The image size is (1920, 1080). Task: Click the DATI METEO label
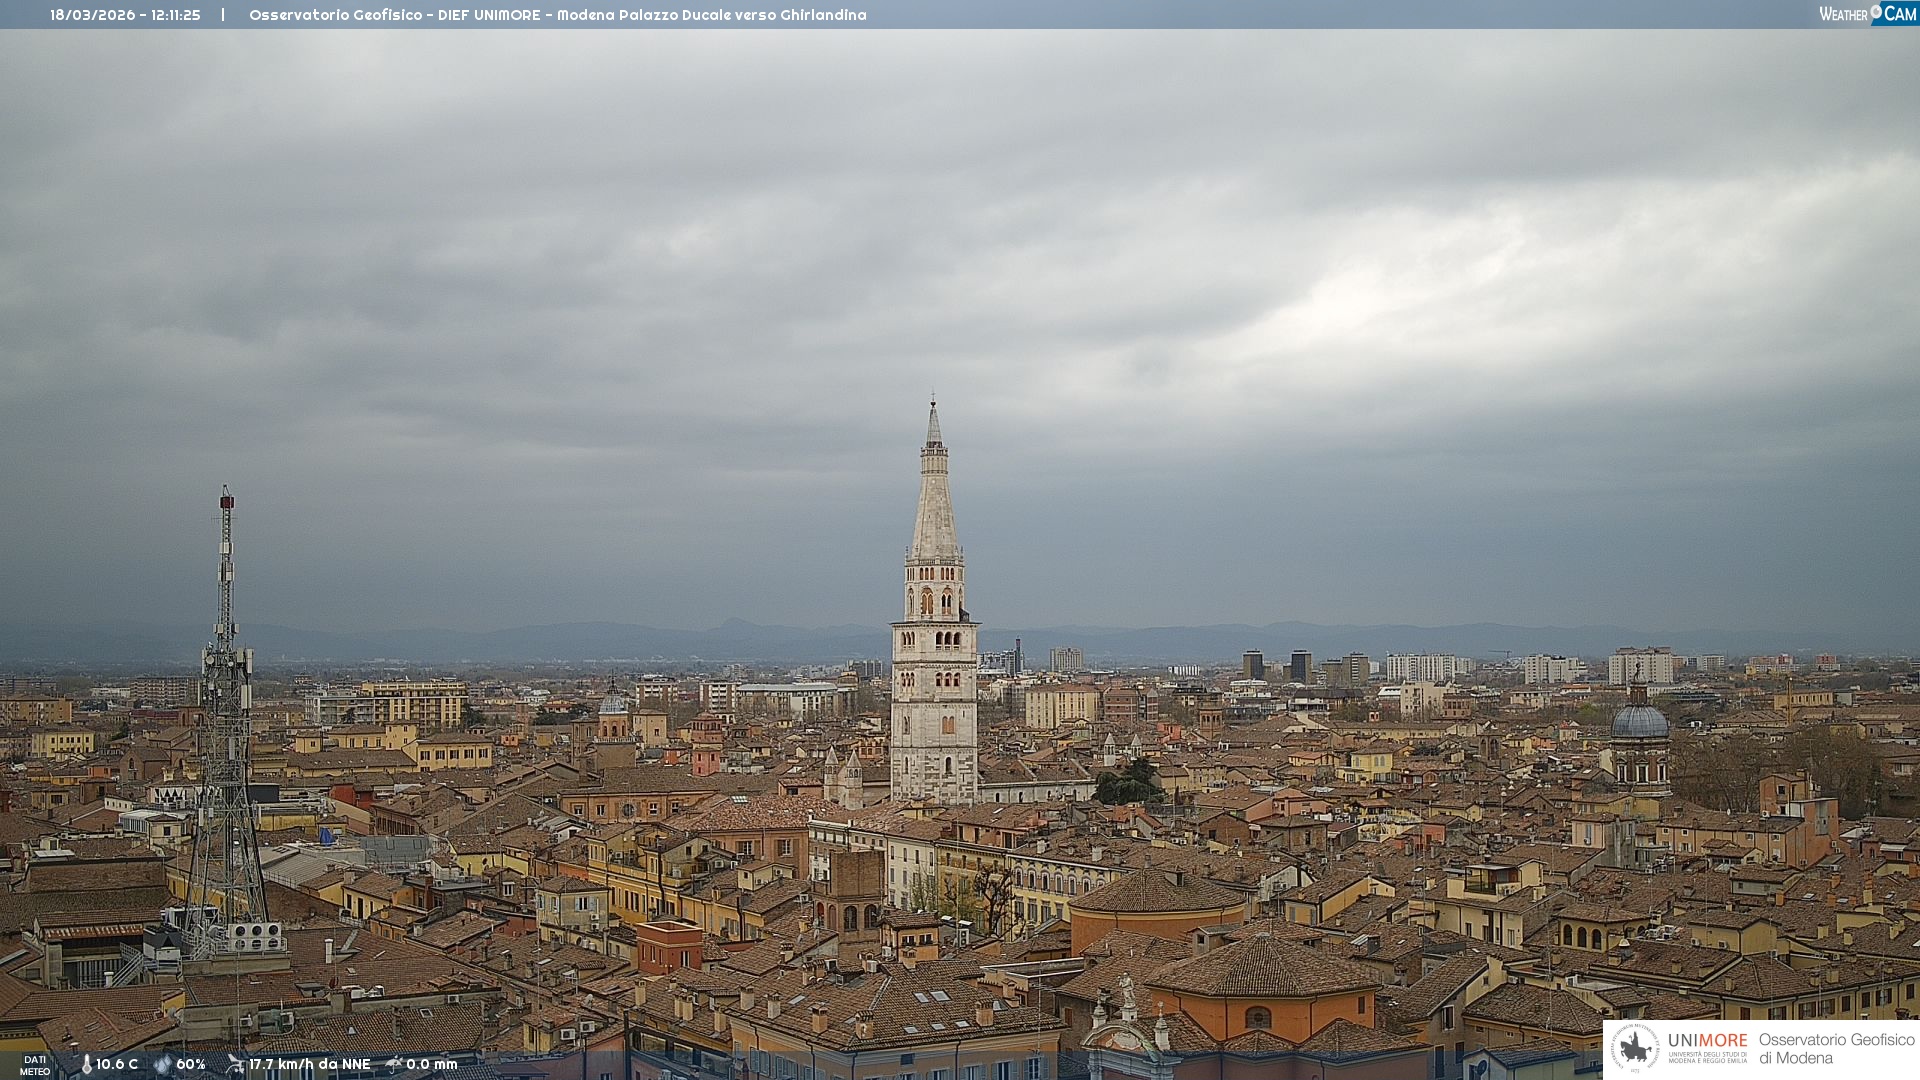[x=35, y=1065]
